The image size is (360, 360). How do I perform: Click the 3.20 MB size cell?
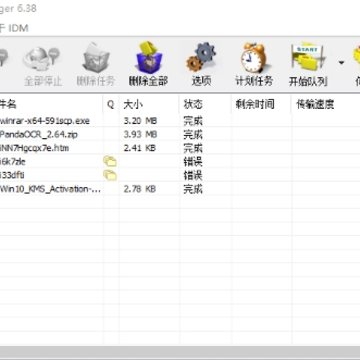point(140,121)
